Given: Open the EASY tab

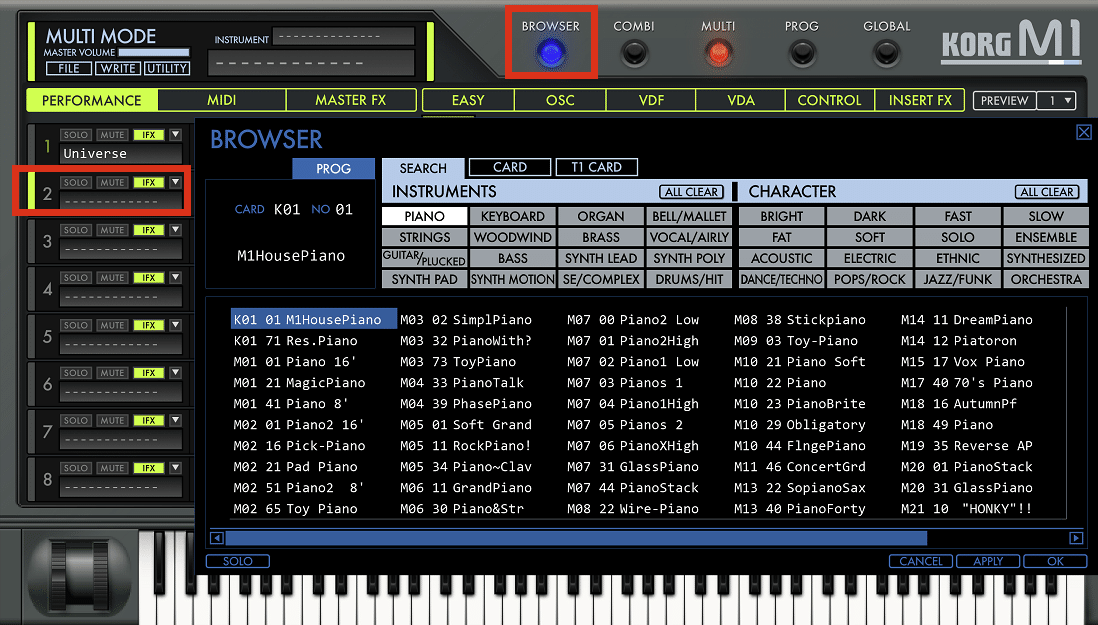Looking at the screenshot, I should (x=468, y=100).
